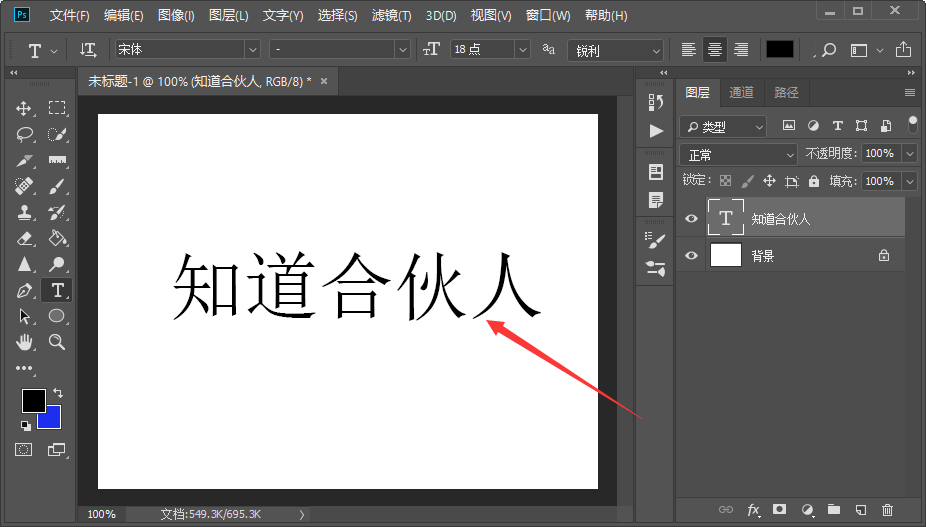Open the Edit Toolbar ellipsis menu

pyautogui.click(x=24, y=368)
